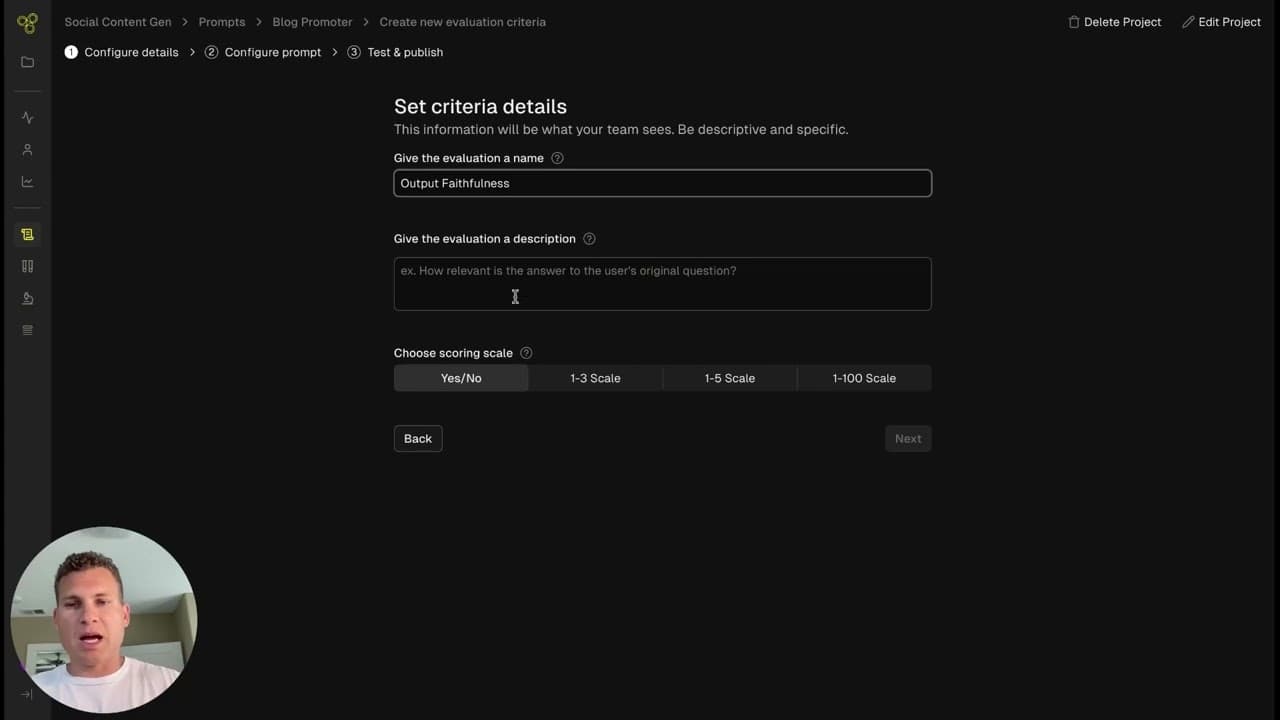Click the Back button

click(x=417, y=438)
